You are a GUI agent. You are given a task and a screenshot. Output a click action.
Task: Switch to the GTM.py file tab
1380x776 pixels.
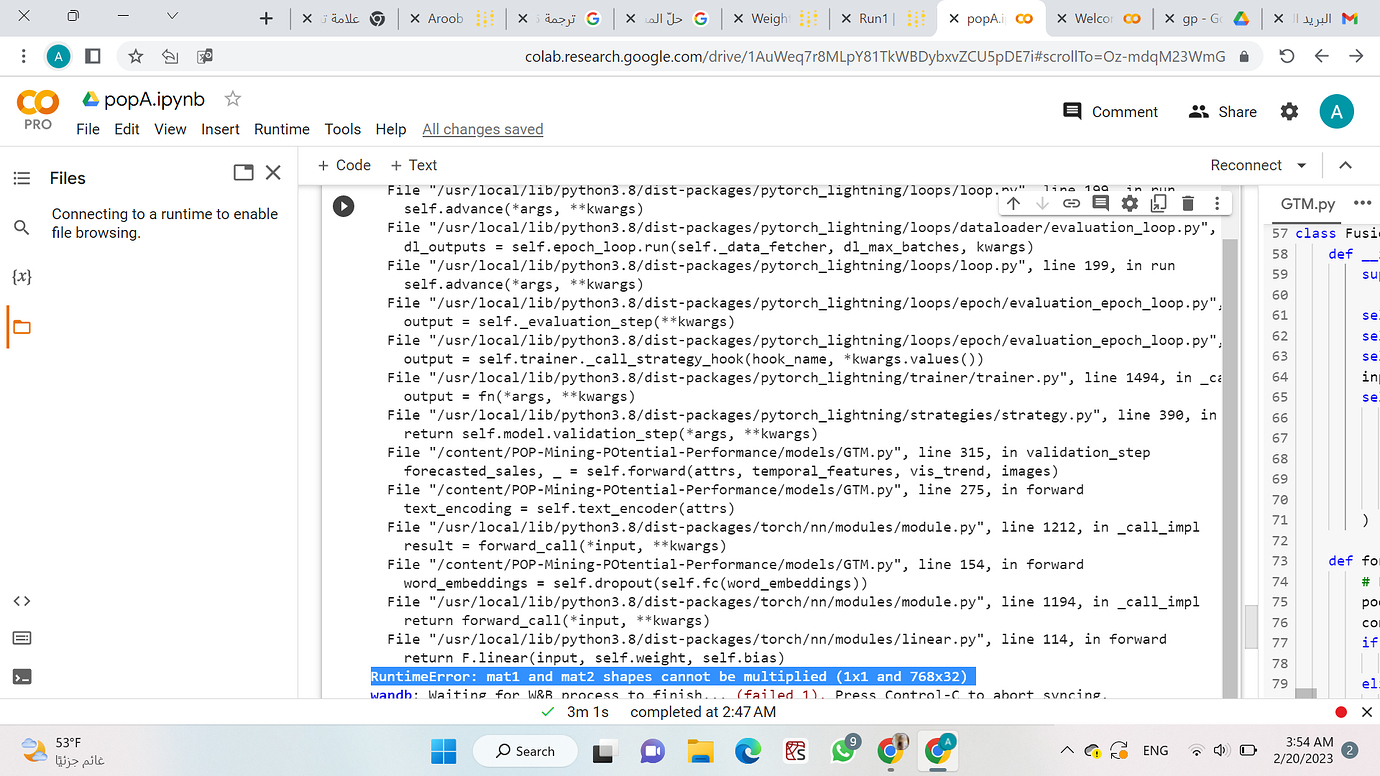pyautogui.click(x=1307, y=203)
